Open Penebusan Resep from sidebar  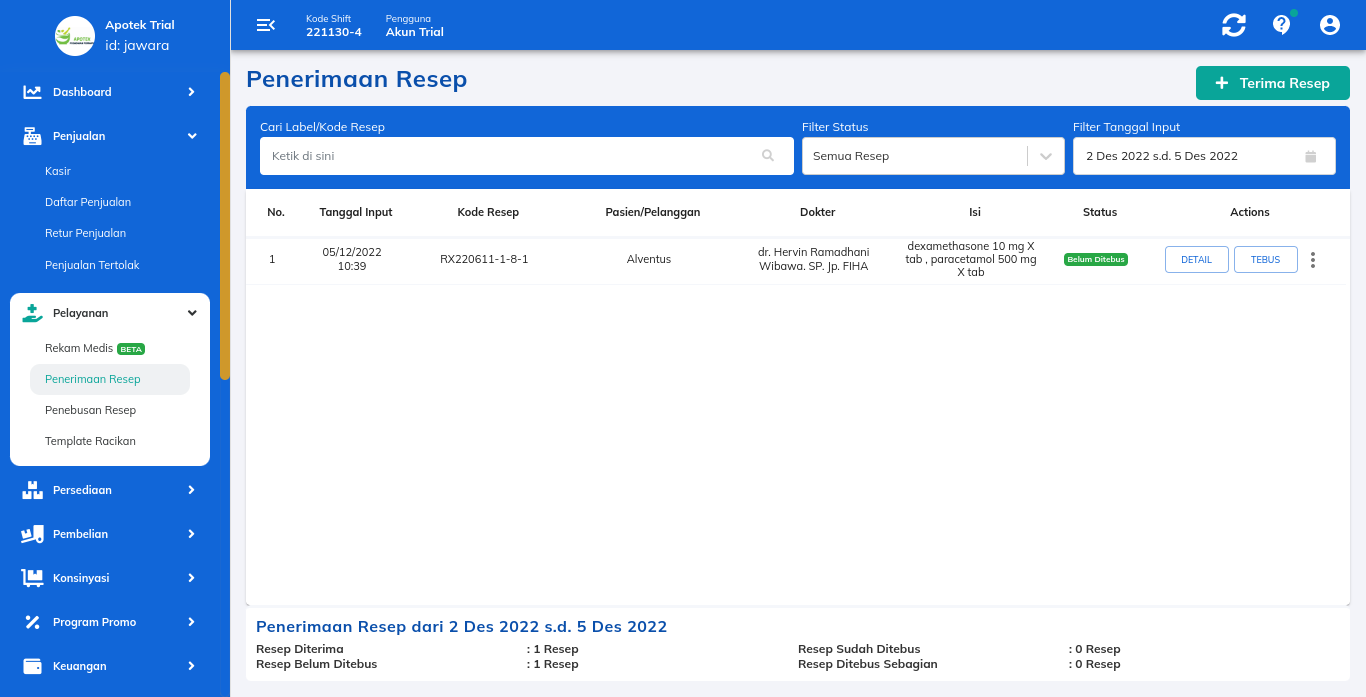click(90, 410)
